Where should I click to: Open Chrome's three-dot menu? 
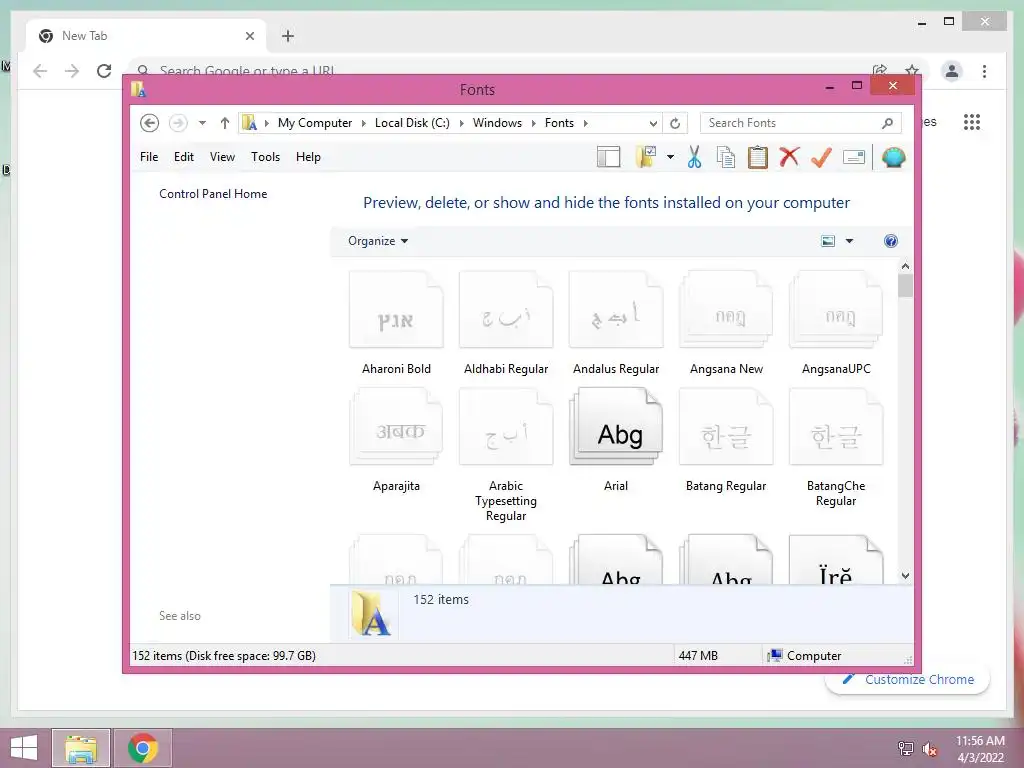click(984, 71)
